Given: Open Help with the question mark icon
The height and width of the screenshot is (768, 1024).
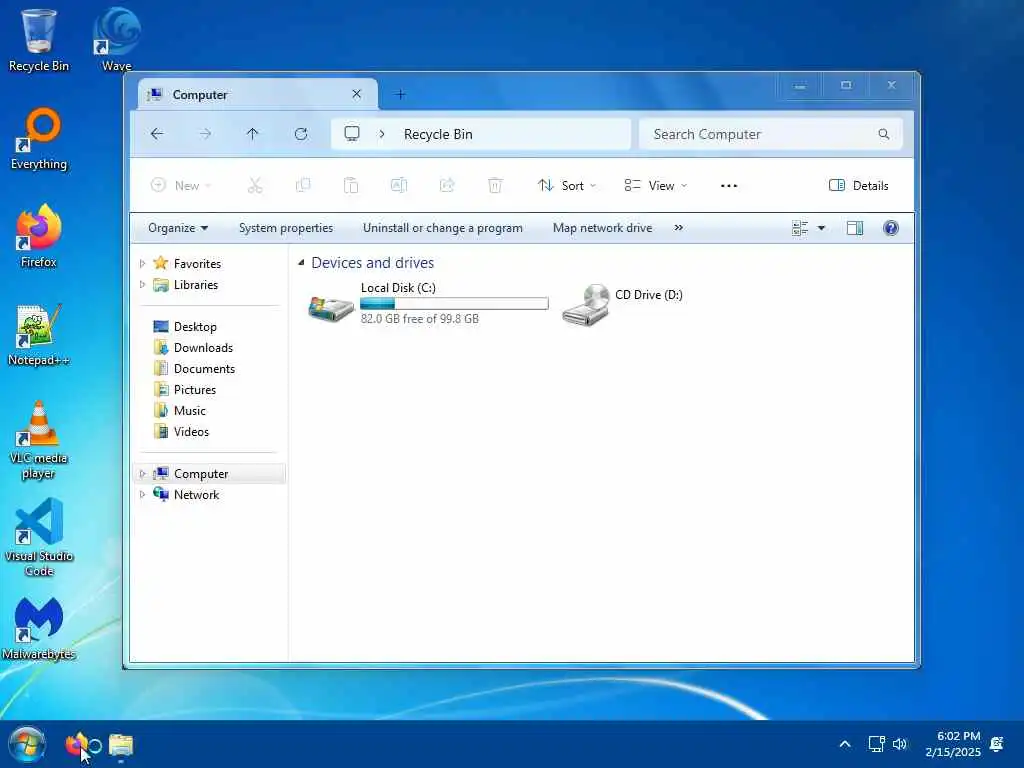Looking at the screenshot, I should click(x=891, y=228).
